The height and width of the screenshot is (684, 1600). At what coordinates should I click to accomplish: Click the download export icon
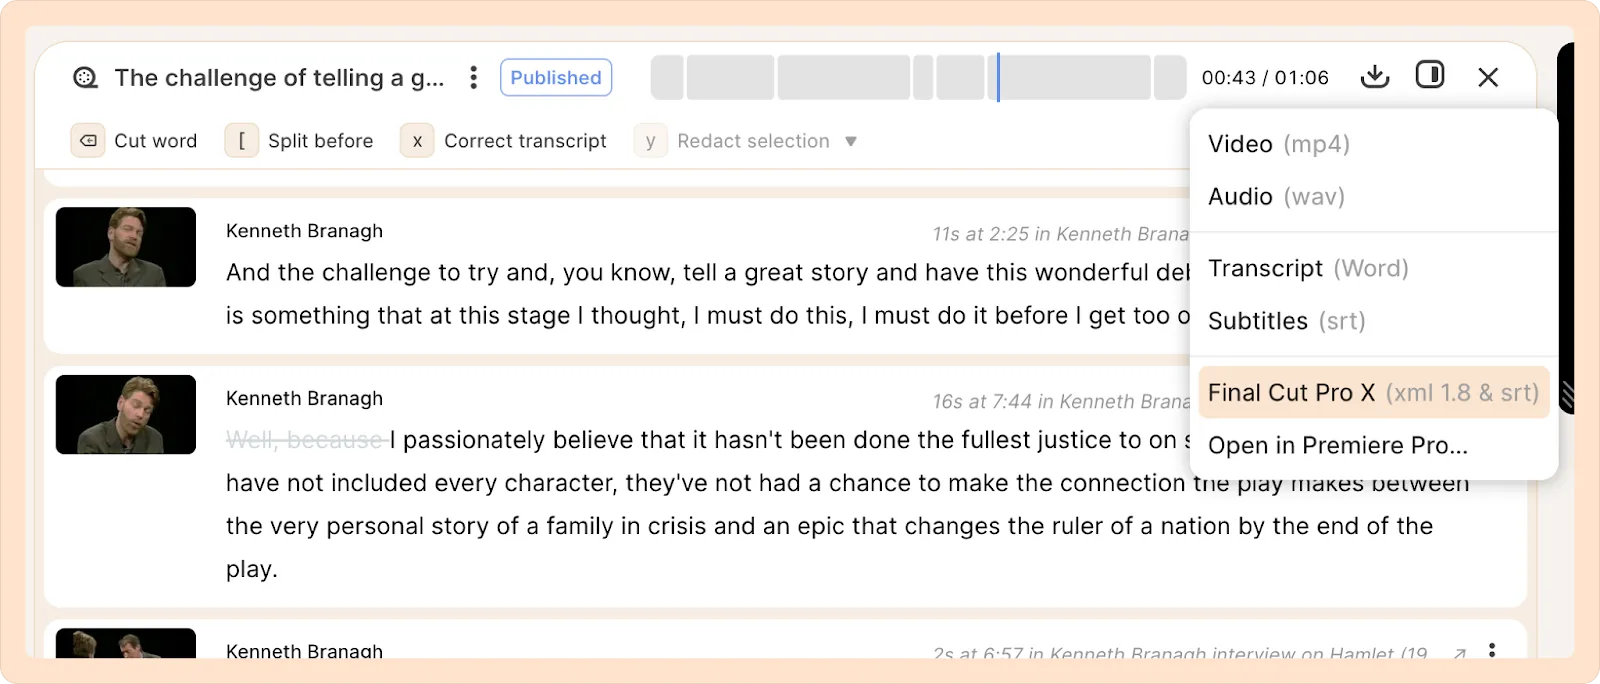[1375, 77]
